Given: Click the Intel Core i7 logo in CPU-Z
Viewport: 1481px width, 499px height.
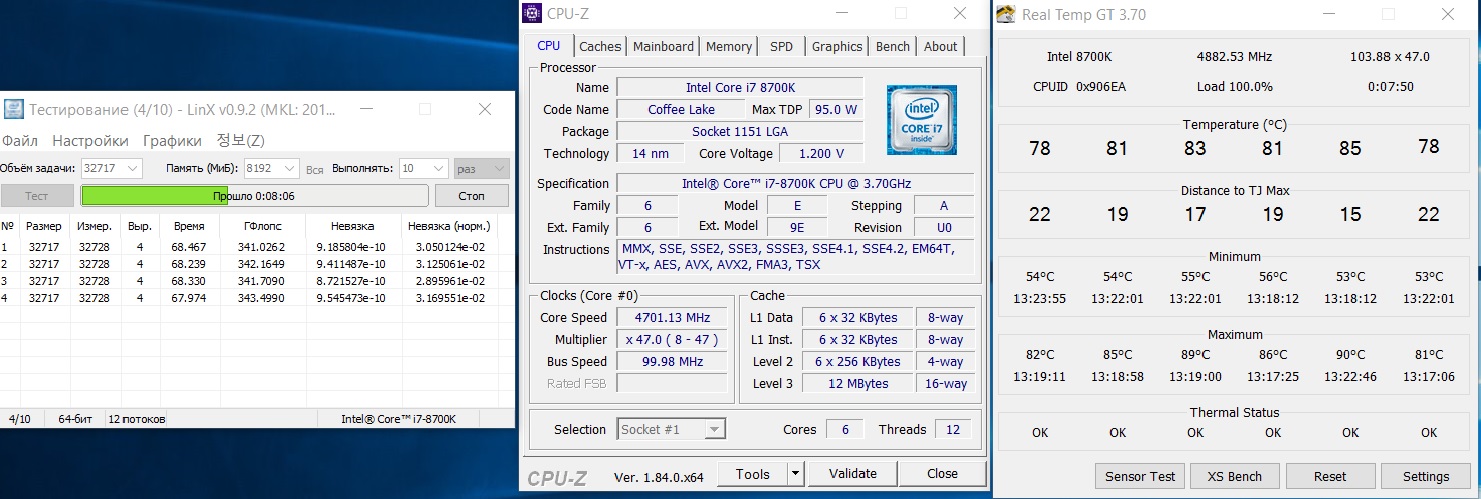Looking at the screenshot, I should (x=921, y=120).
